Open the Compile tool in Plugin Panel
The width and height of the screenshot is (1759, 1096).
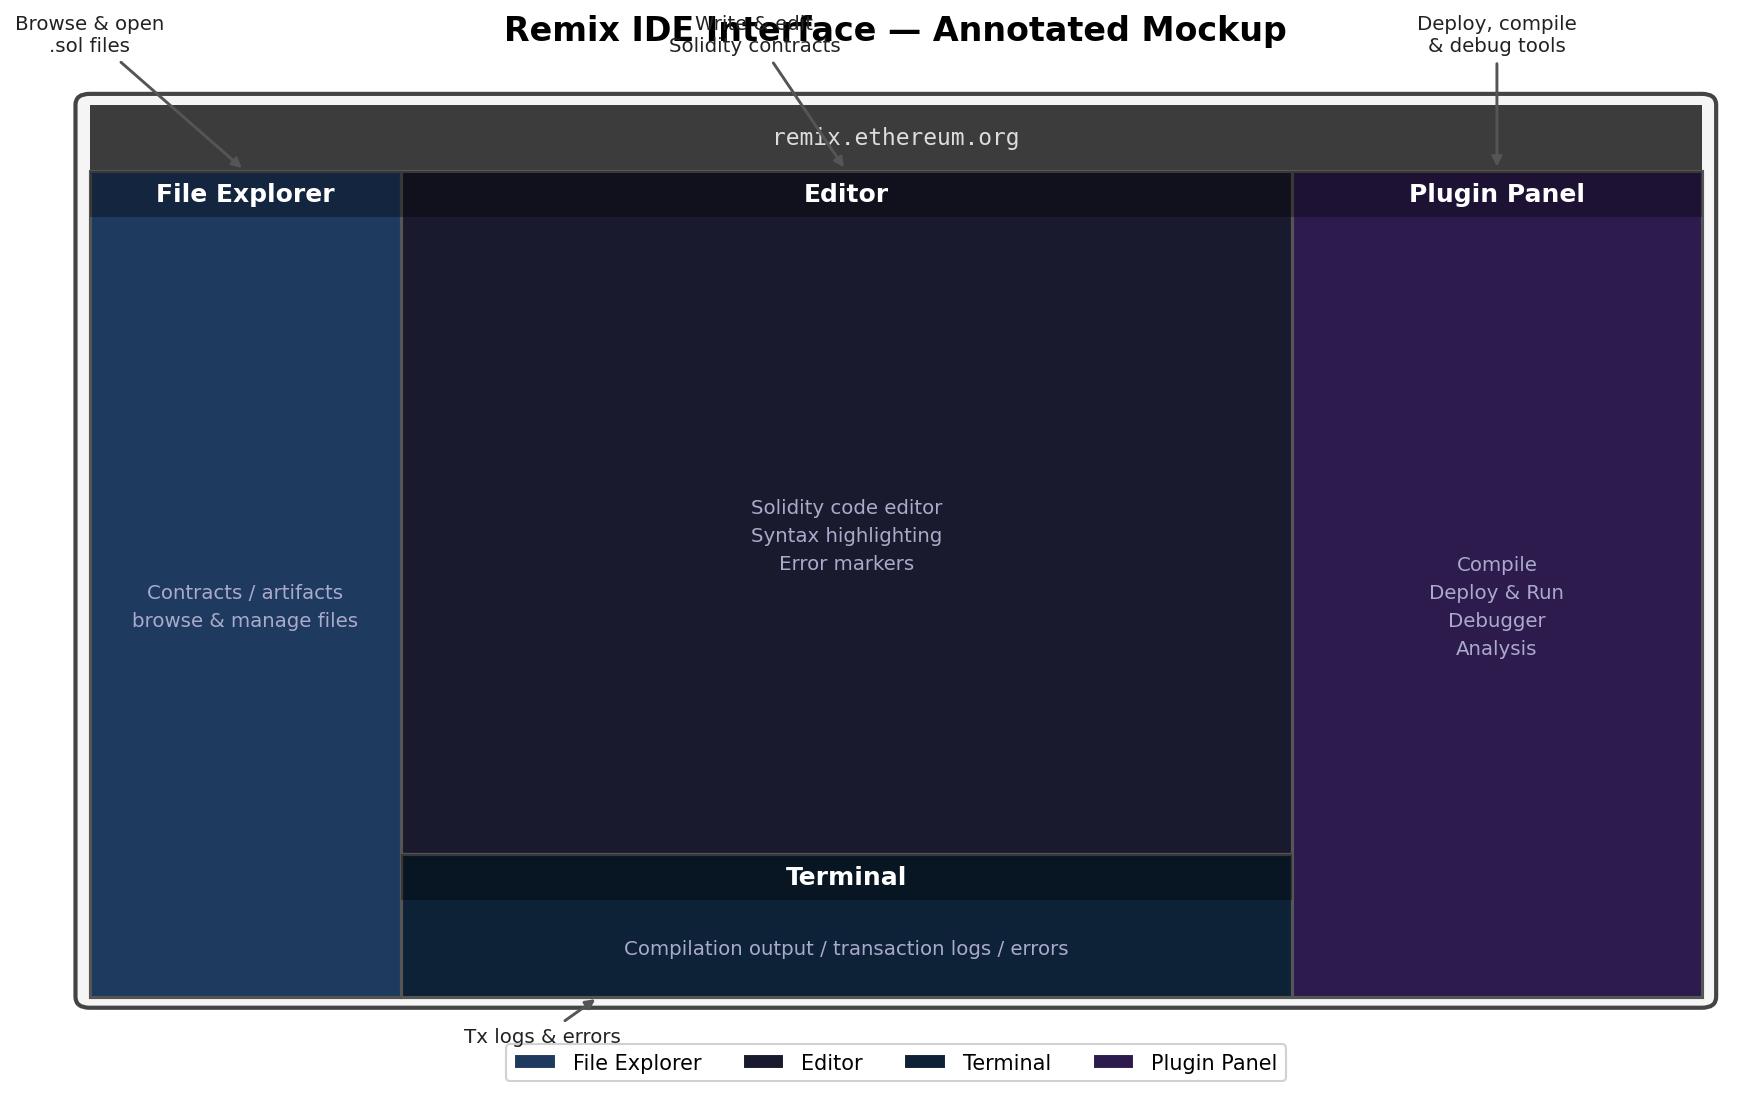coord(1495,564)
